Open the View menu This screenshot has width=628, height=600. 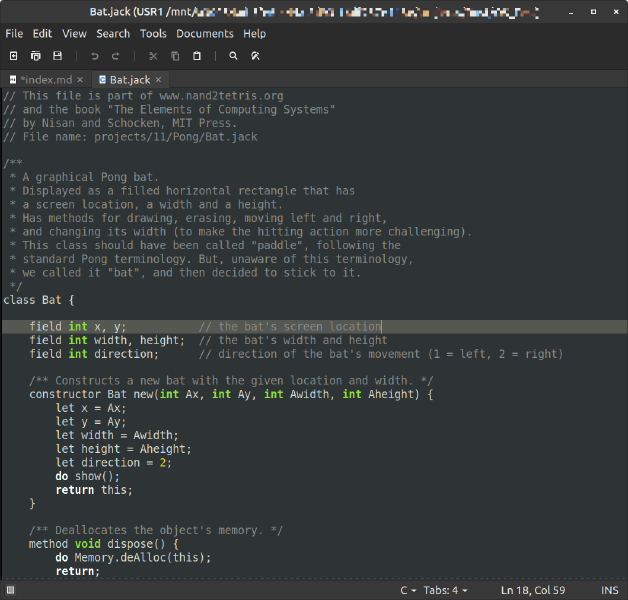click(74, 34)
